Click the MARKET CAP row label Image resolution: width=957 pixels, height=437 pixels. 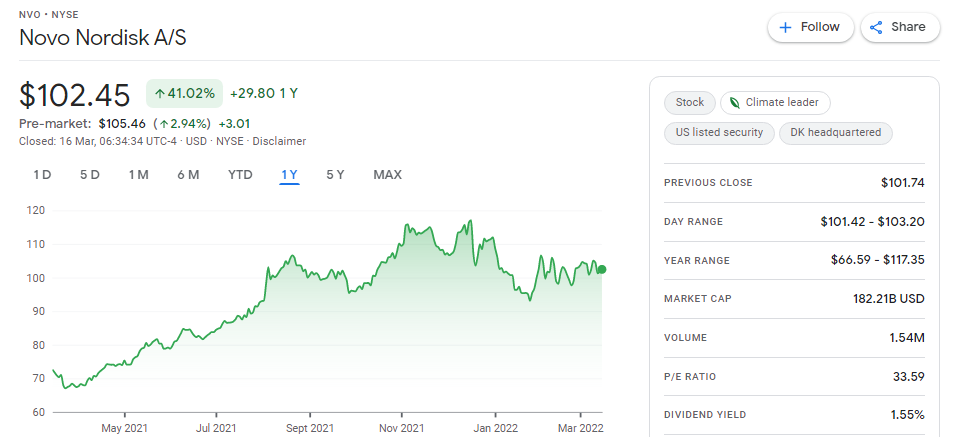click(x=698, y=299)
